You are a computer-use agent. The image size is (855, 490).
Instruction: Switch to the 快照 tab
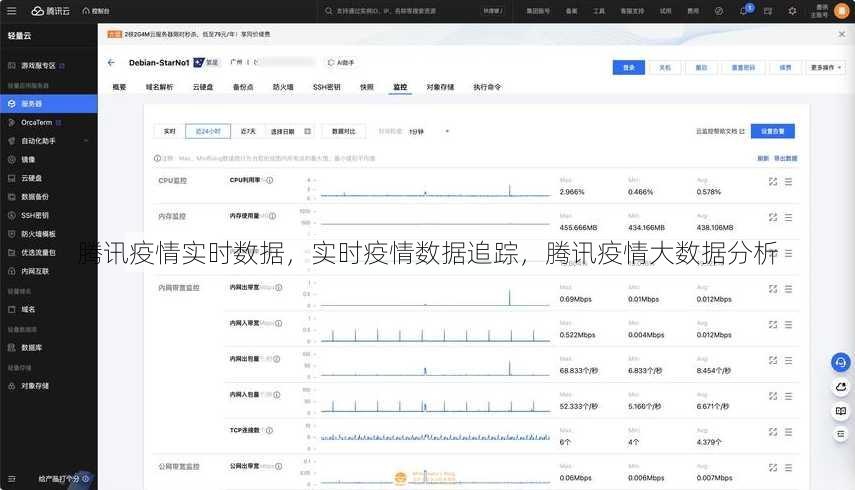[367, 87]
